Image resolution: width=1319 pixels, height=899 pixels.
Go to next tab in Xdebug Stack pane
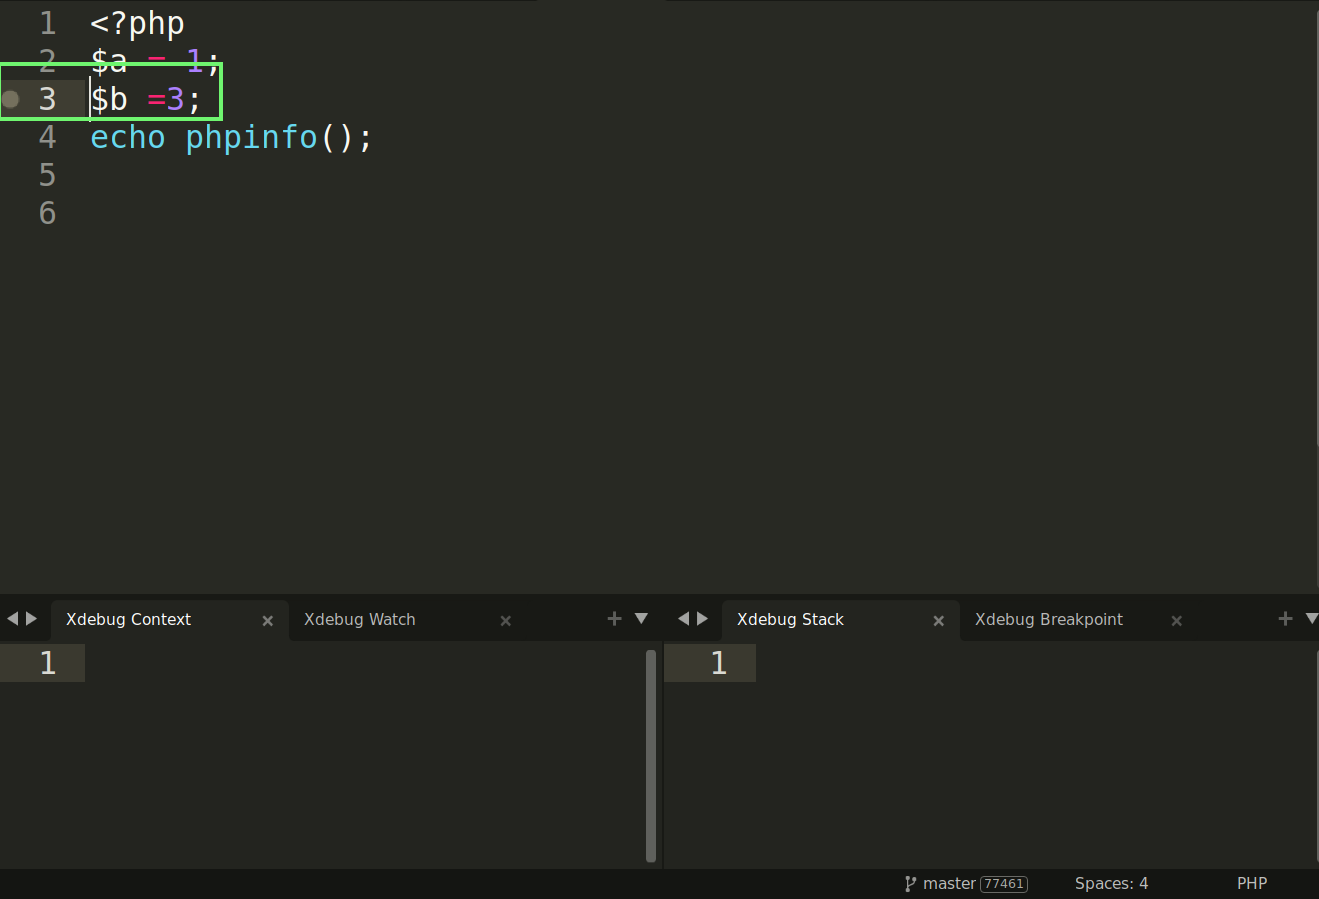pos(703,619)
